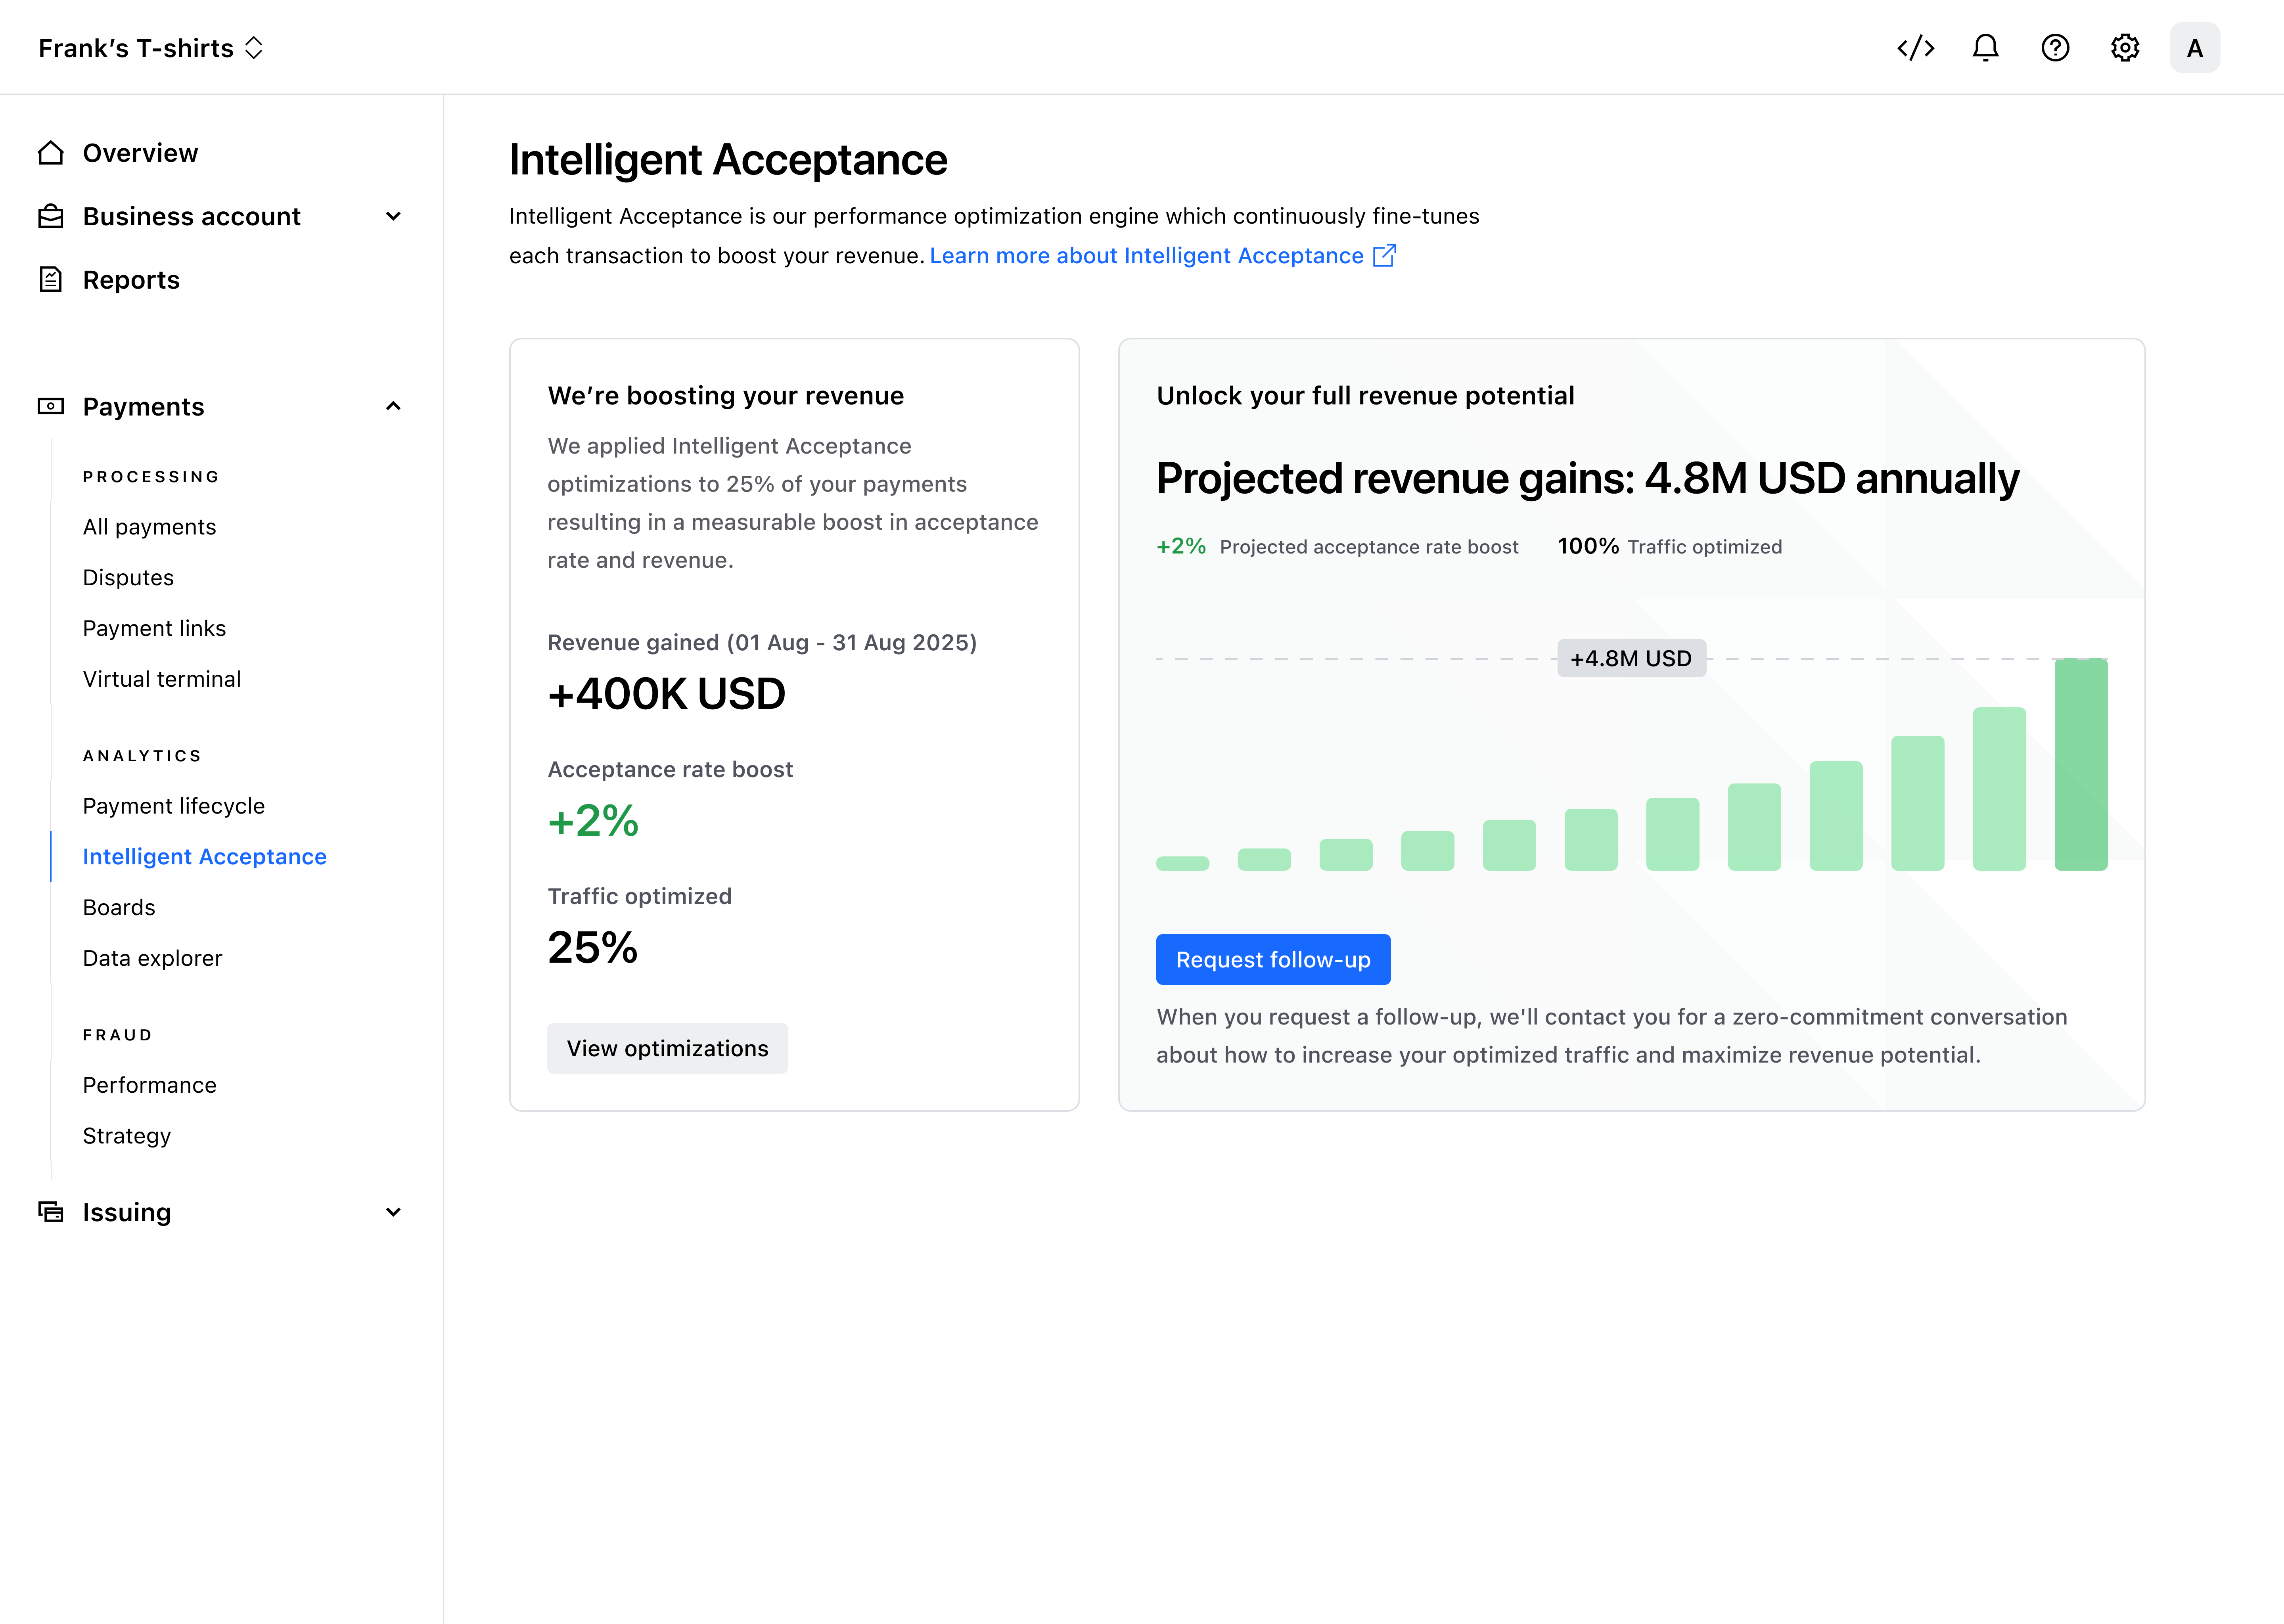Click the Intelligent Acceptance page title
The width and height of the screenshot is (2284, 1624).
[x=728, y=160]
